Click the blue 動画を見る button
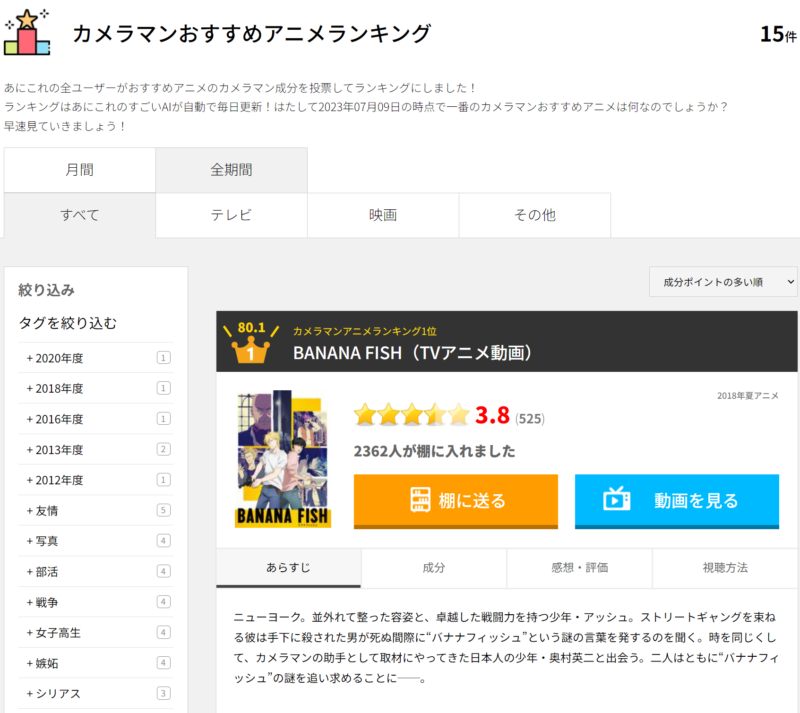Screen dimensions: 800x713 (677, 501)
